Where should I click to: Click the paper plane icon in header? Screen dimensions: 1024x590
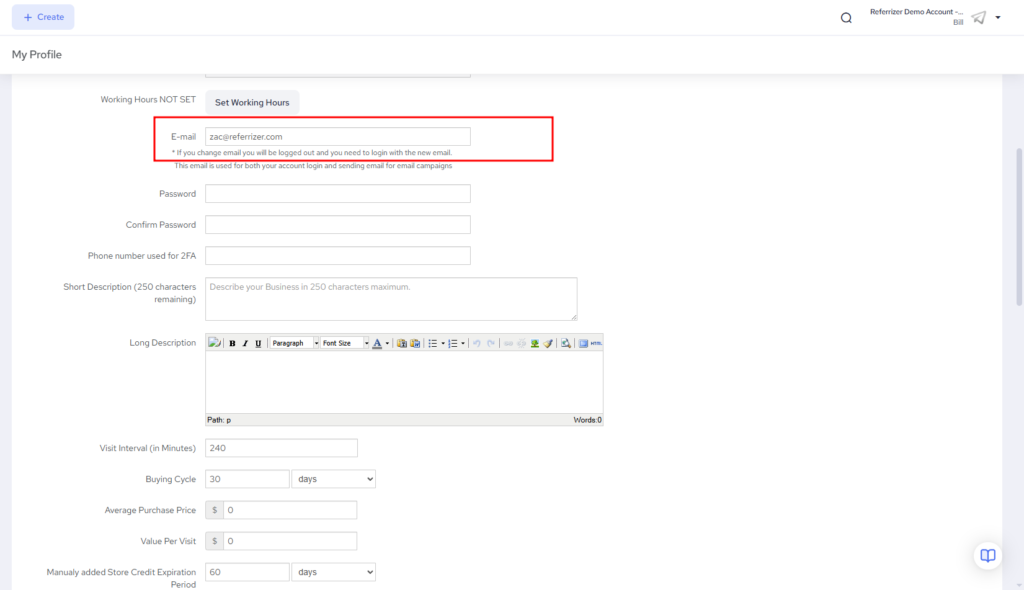click(x=978, y=18)
